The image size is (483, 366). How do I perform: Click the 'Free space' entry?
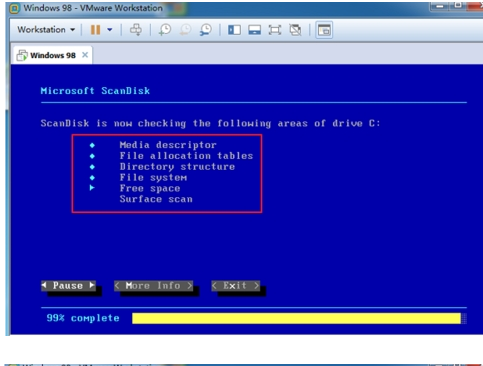150,188
